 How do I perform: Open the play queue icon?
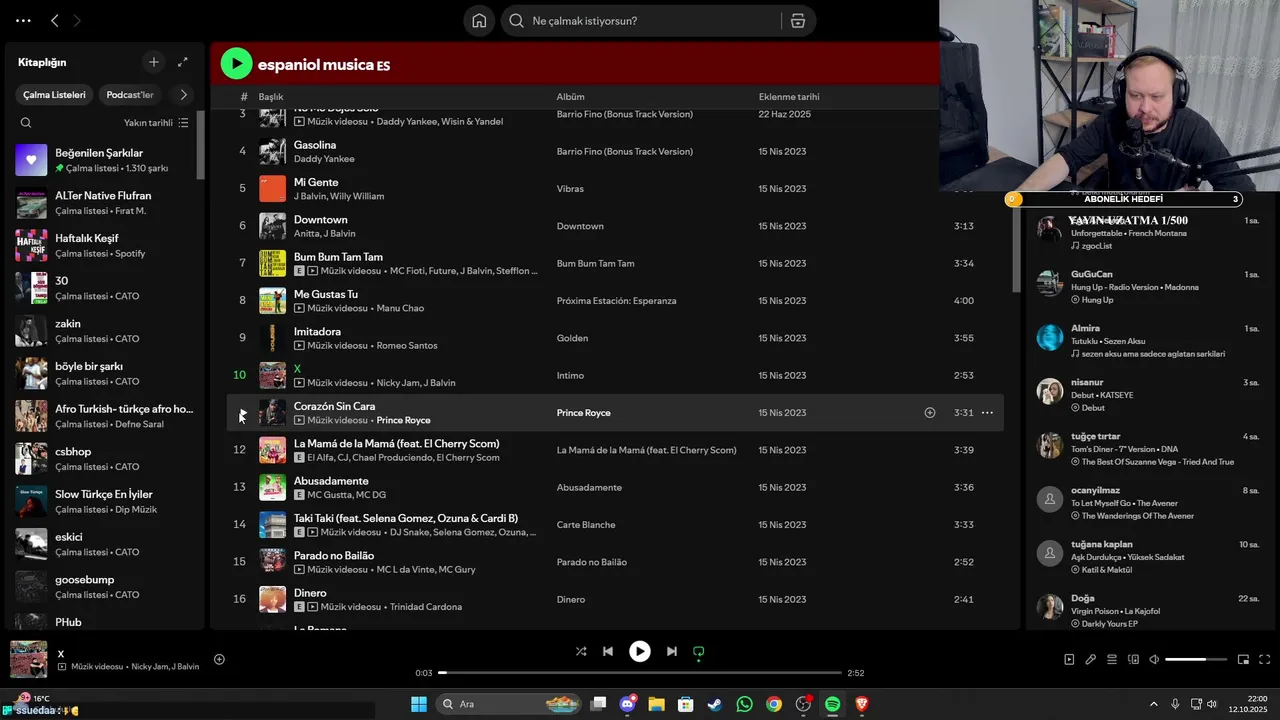click(x=1112, y=660)
